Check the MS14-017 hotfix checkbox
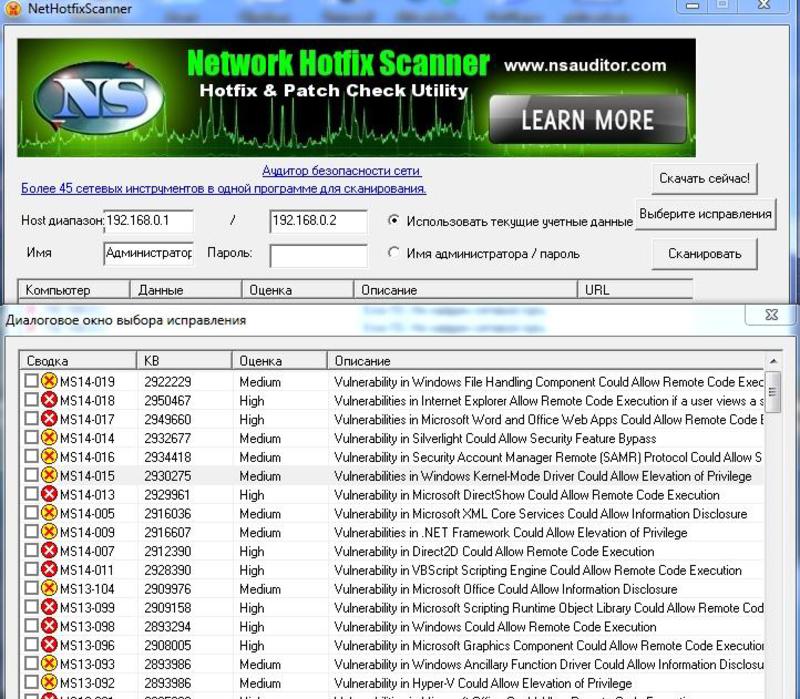Viewport: 800px width, 699px height. coord(31,418)
